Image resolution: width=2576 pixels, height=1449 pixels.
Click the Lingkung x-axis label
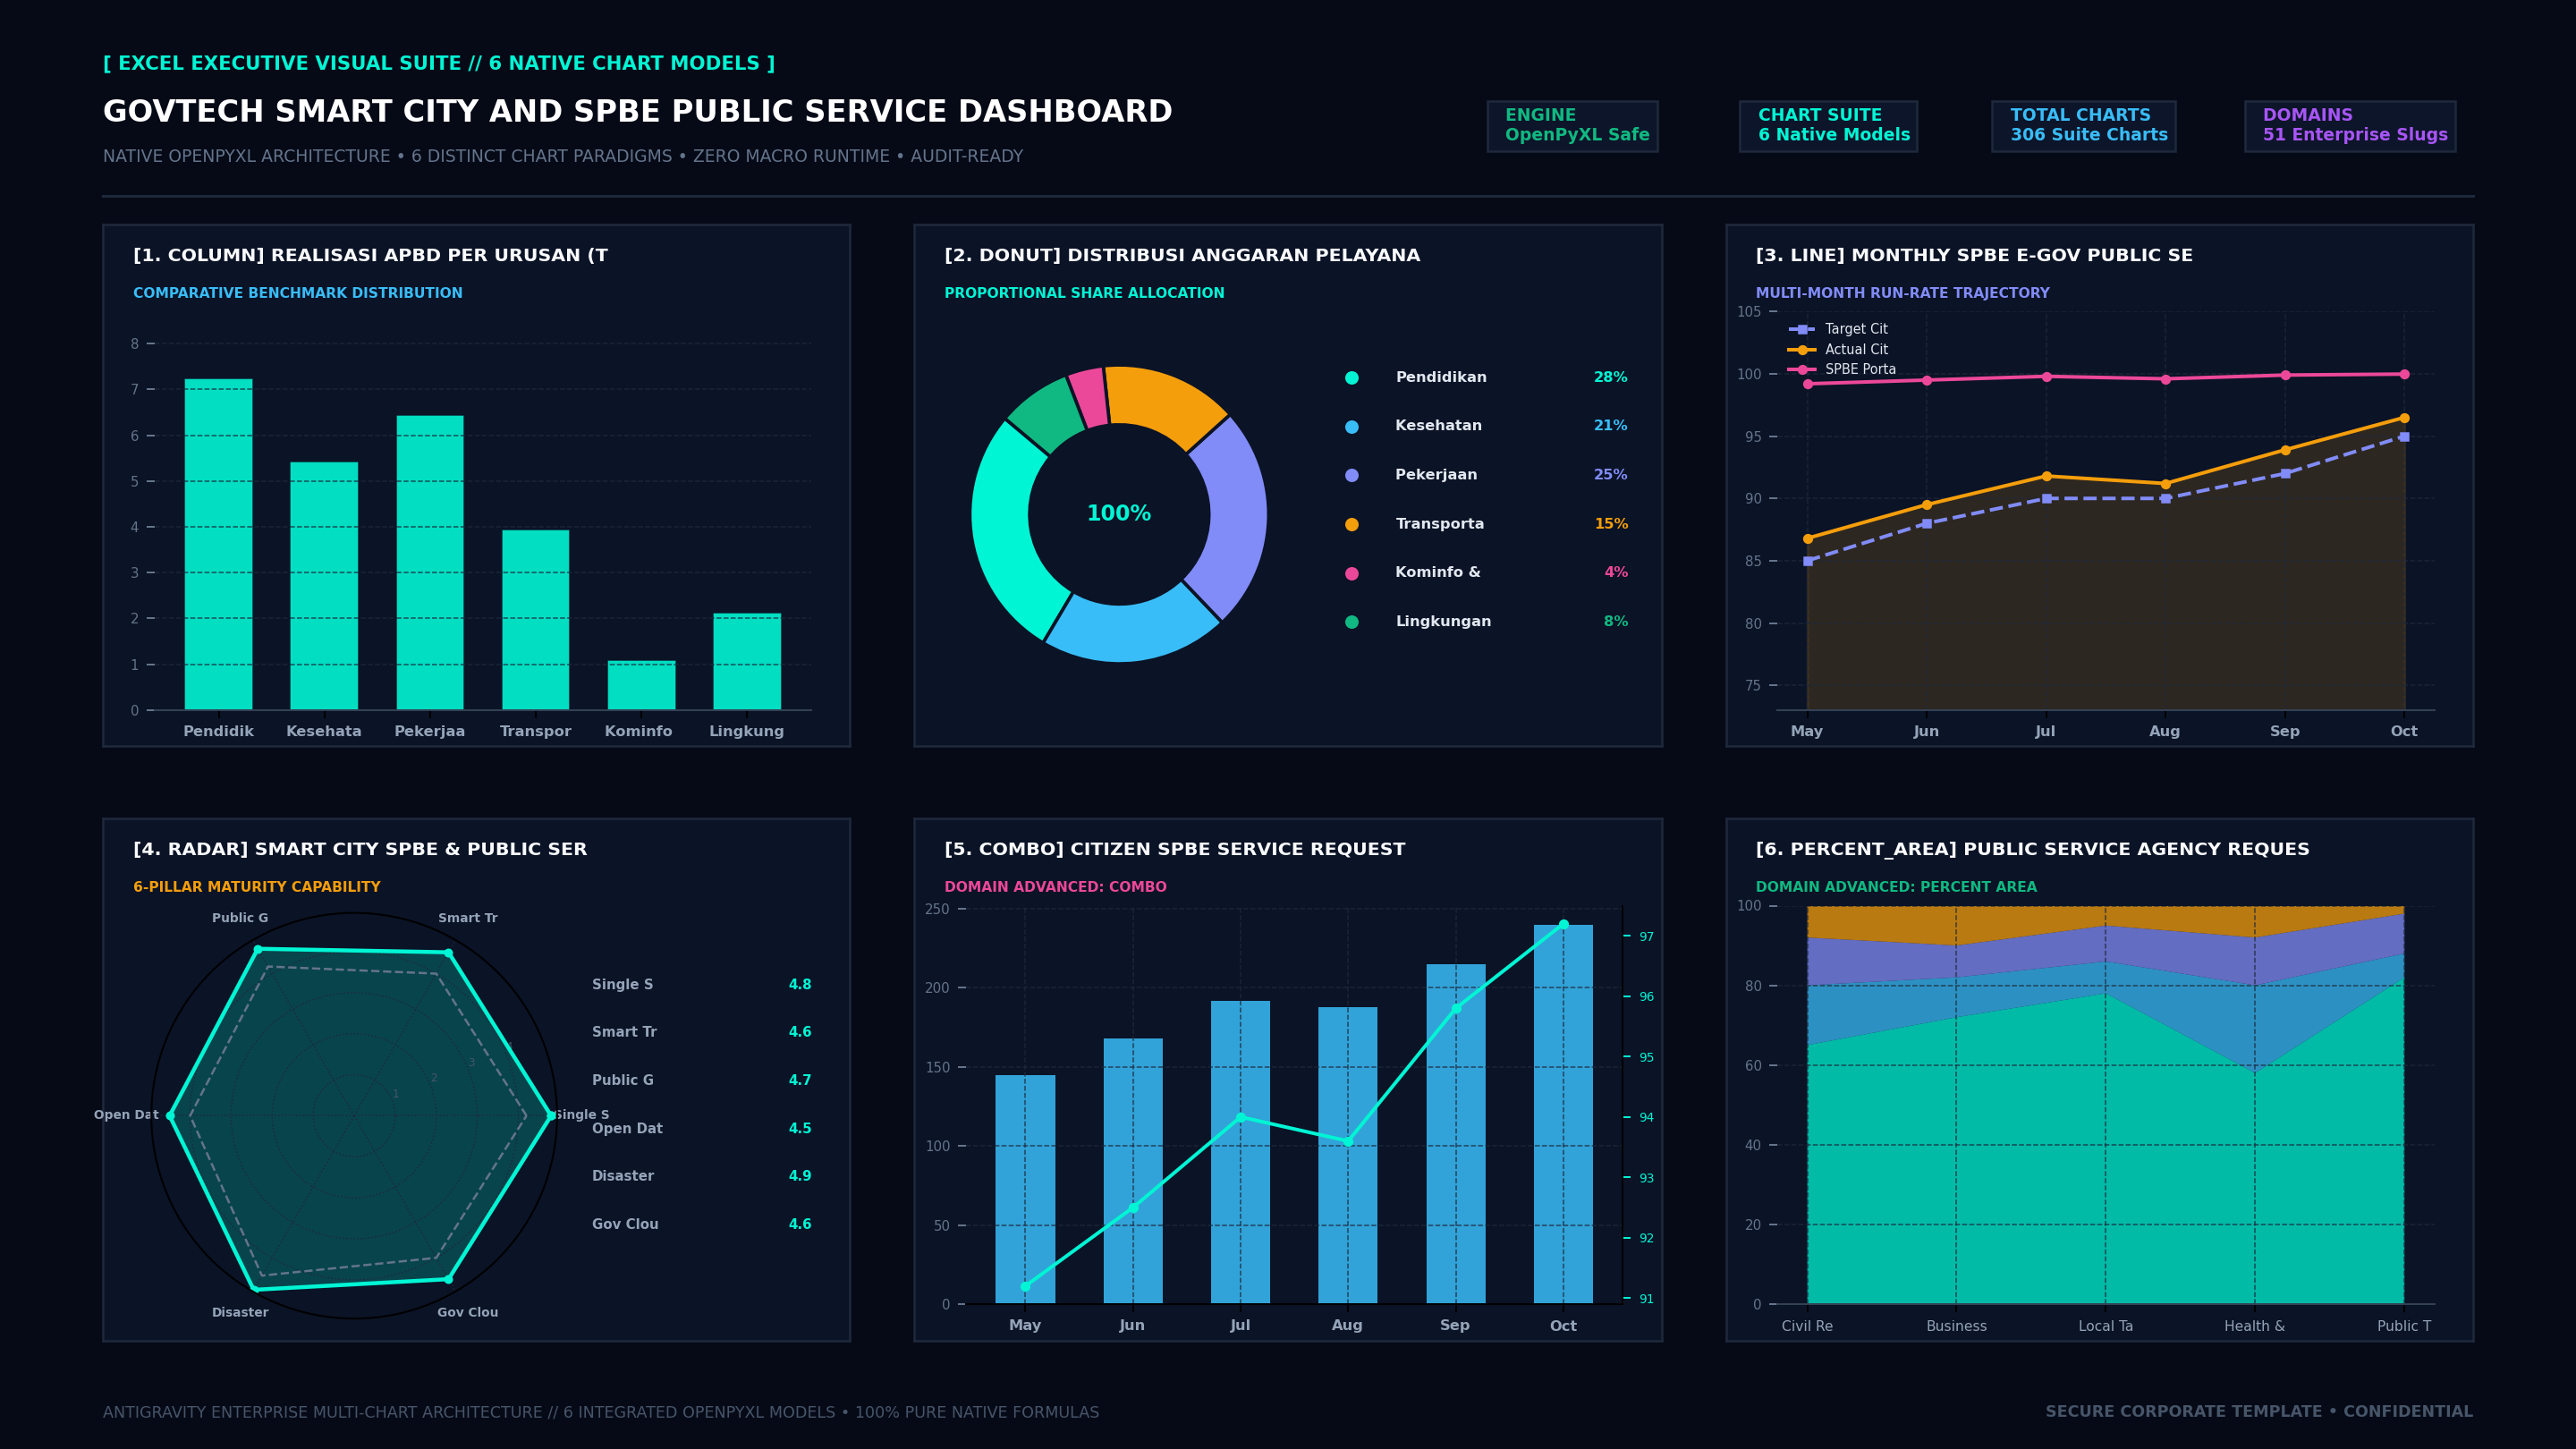click(x=746, y=732)
